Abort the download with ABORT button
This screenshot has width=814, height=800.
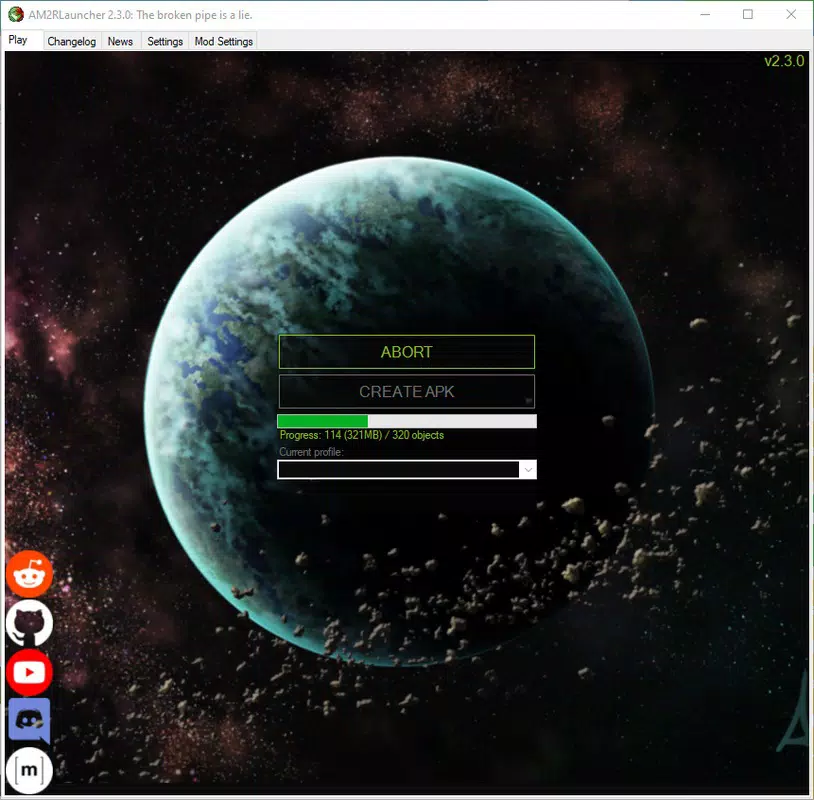point(406,352)
